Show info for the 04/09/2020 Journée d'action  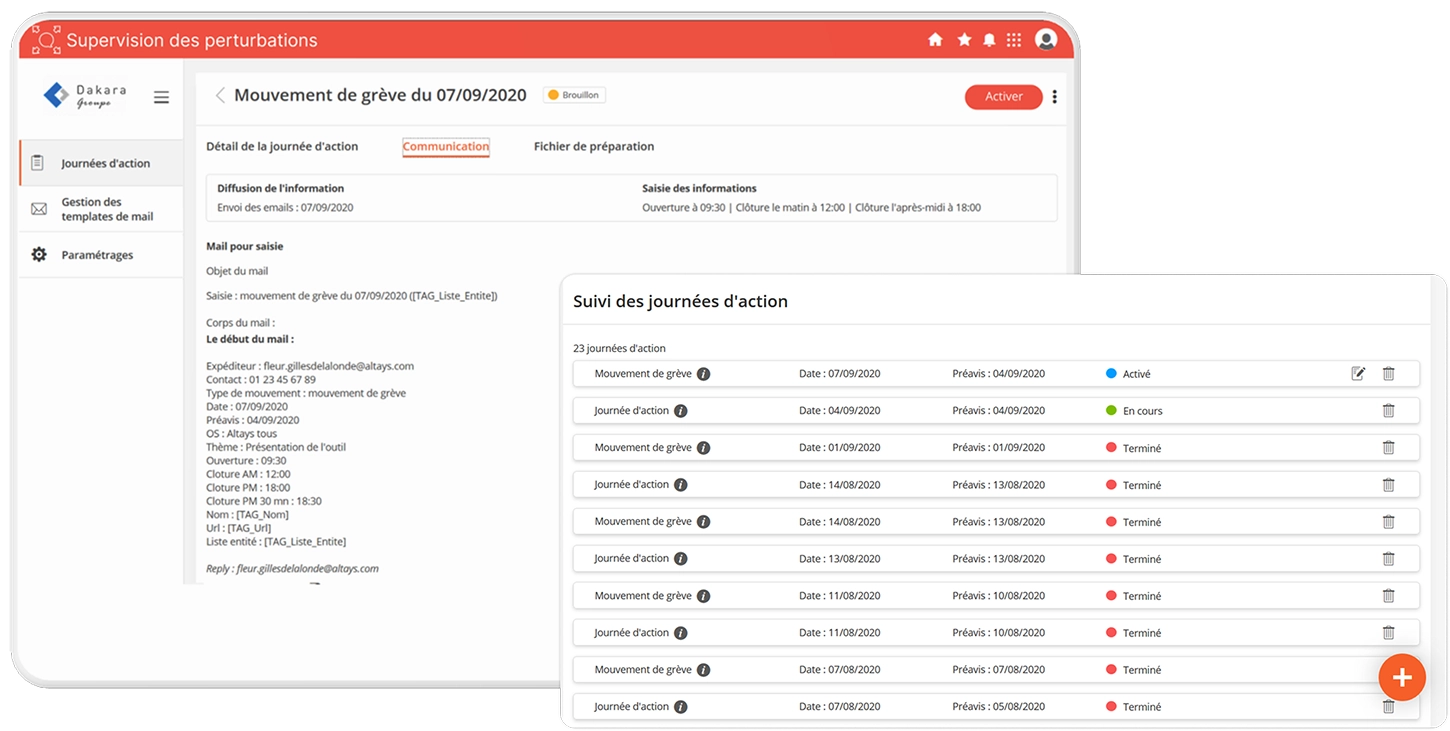click(x=681, y=411)
